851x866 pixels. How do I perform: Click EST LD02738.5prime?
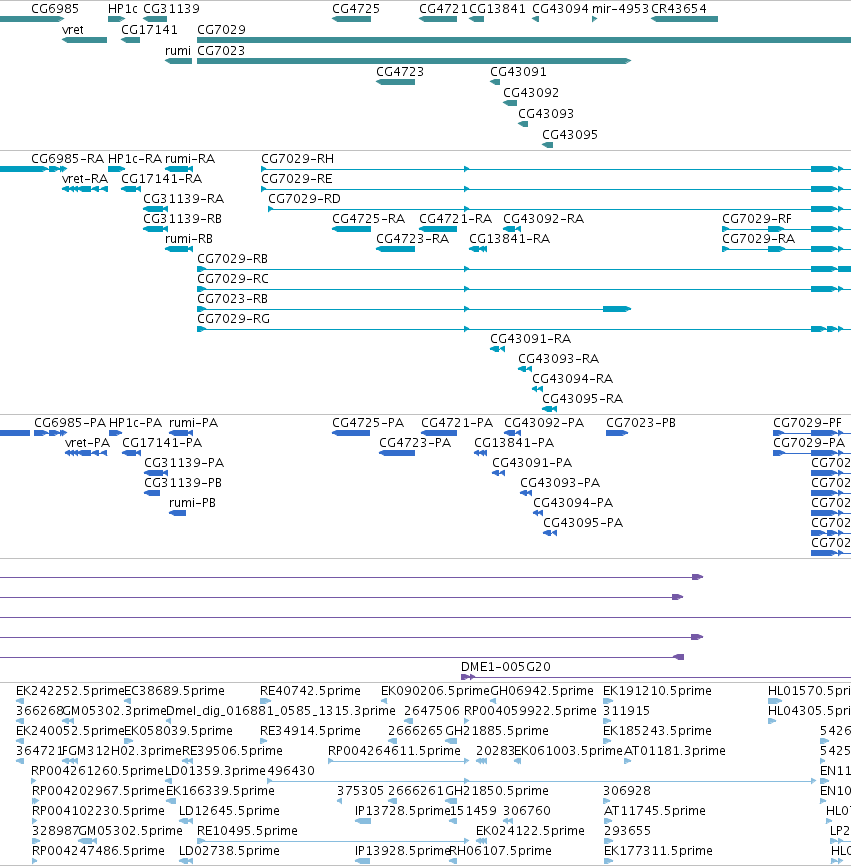(229, 851)
